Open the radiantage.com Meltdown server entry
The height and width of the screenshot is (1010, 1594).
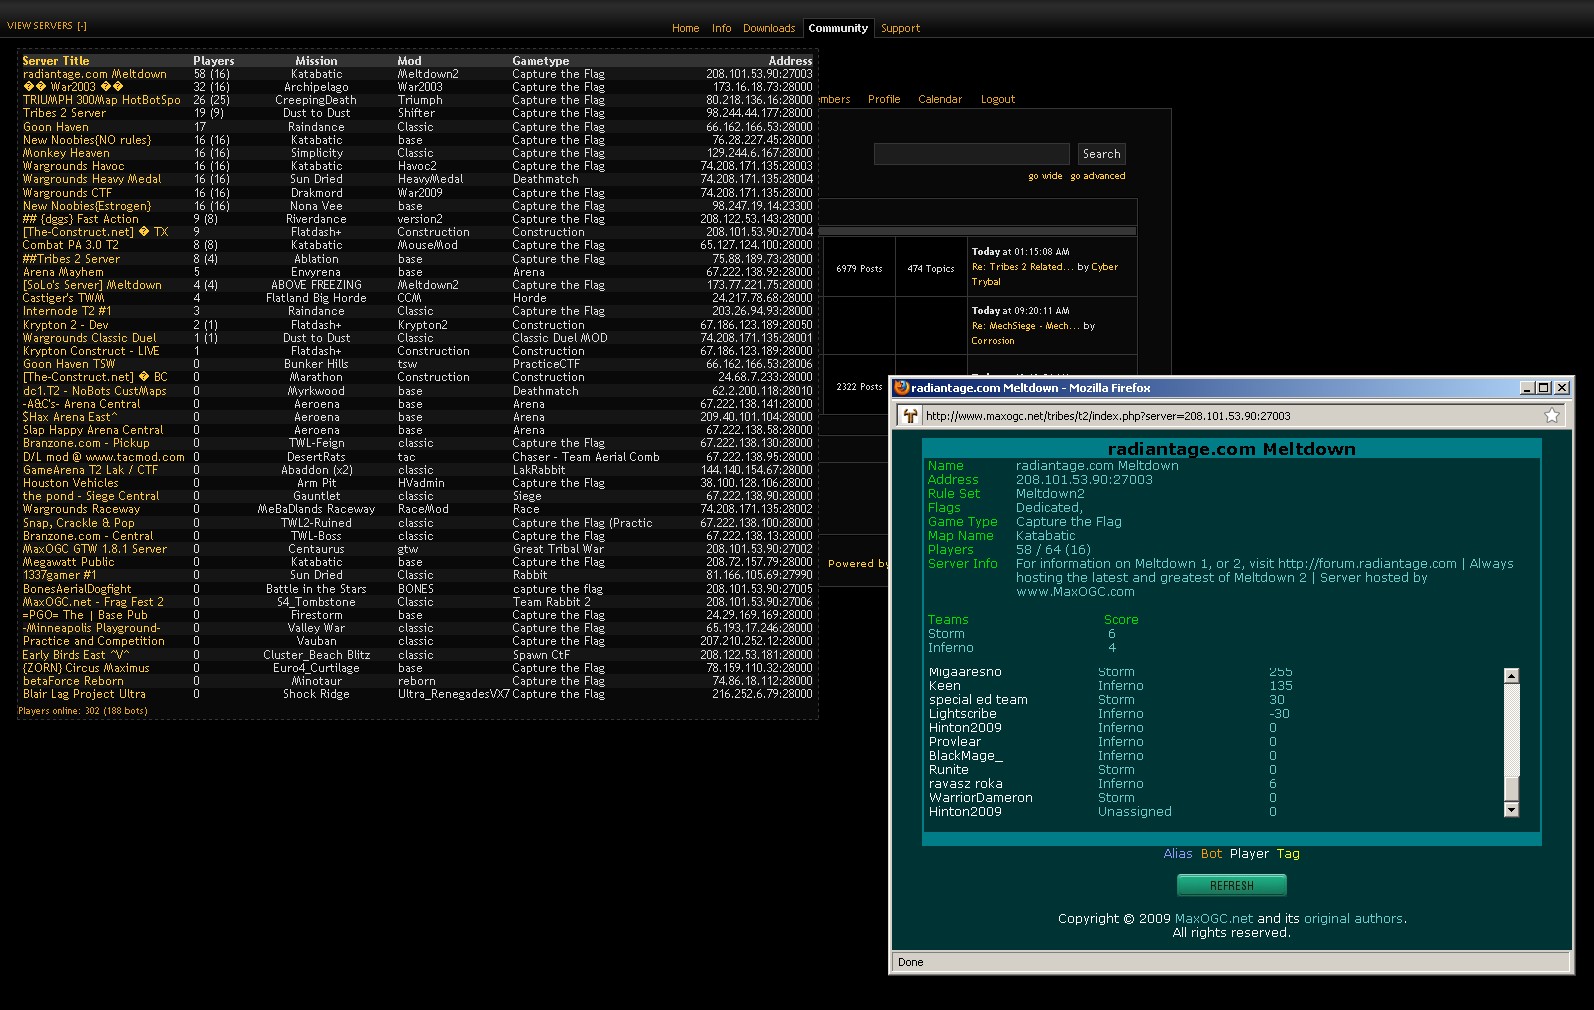tap(95, 74)
